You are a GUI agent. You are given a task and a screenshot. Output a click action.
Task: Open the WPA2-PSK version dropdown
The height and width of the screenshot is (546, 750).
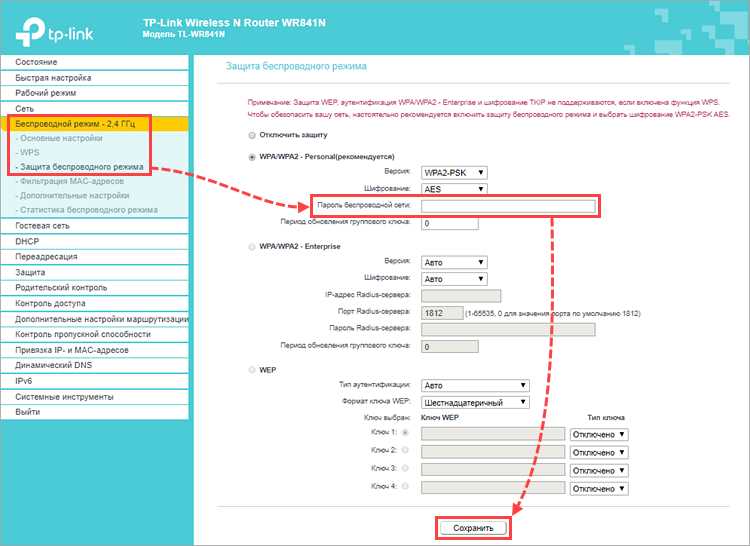coord(454,173)
